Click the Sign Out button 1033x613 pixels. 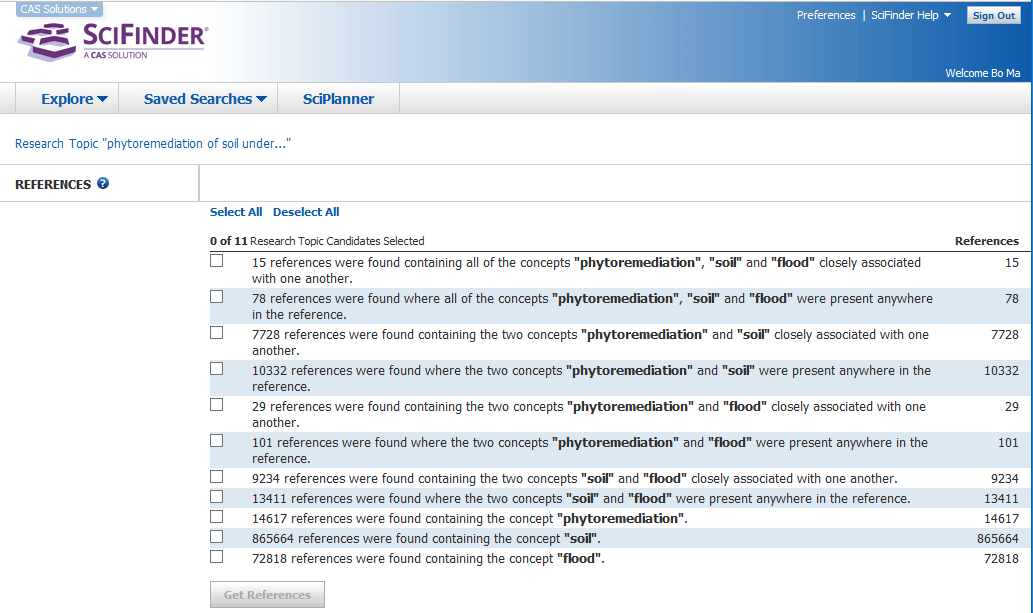click(x=993, y=15)
